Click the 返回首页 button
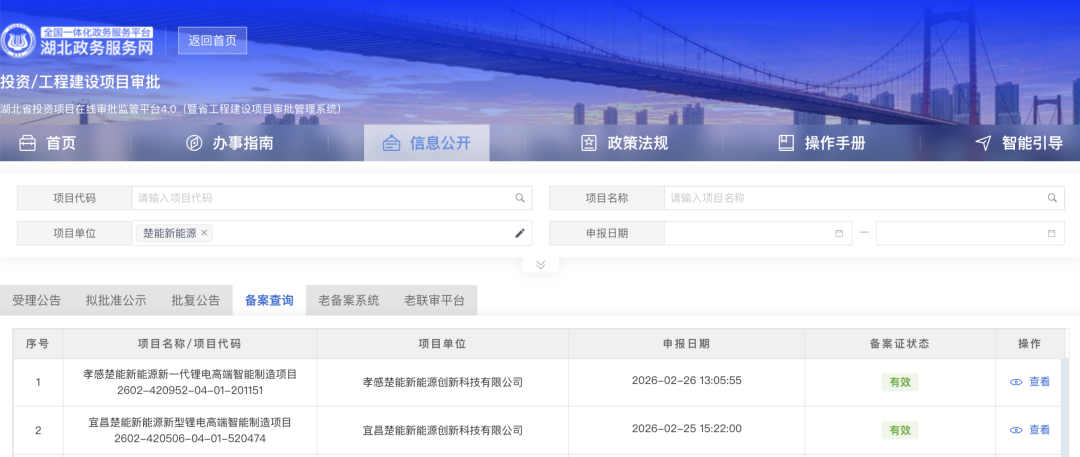This screenshot has height=457, width=1080. click(212, 41)
